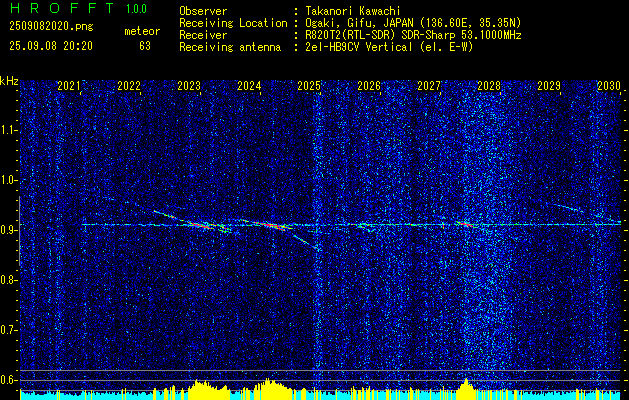Click the meteor count value 63
The image size is (629, 400).
(145, 46)
